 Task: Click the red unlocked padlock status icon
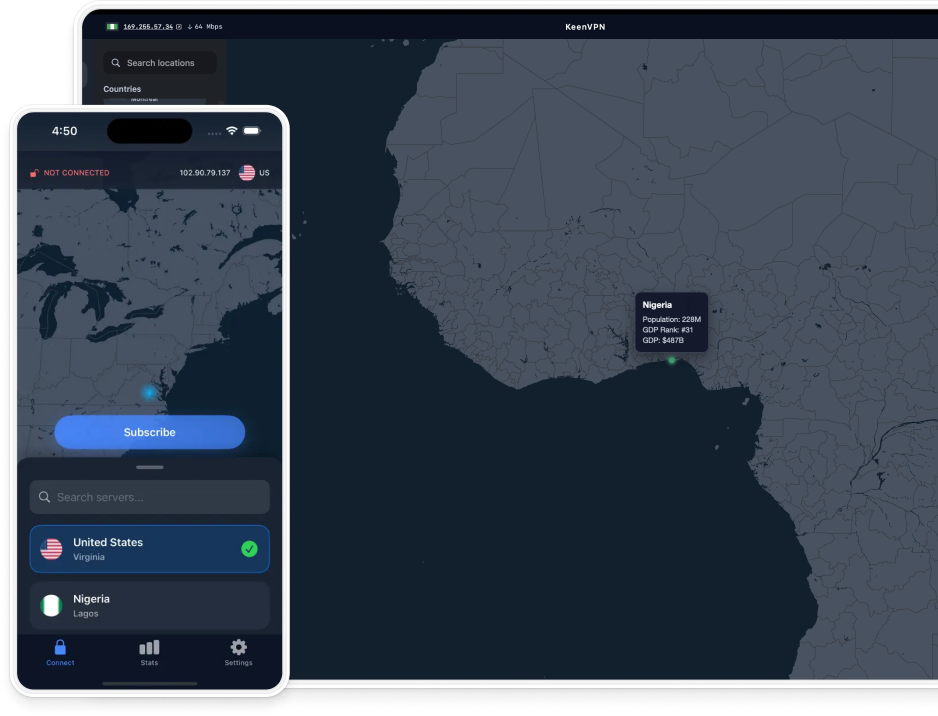34,173
